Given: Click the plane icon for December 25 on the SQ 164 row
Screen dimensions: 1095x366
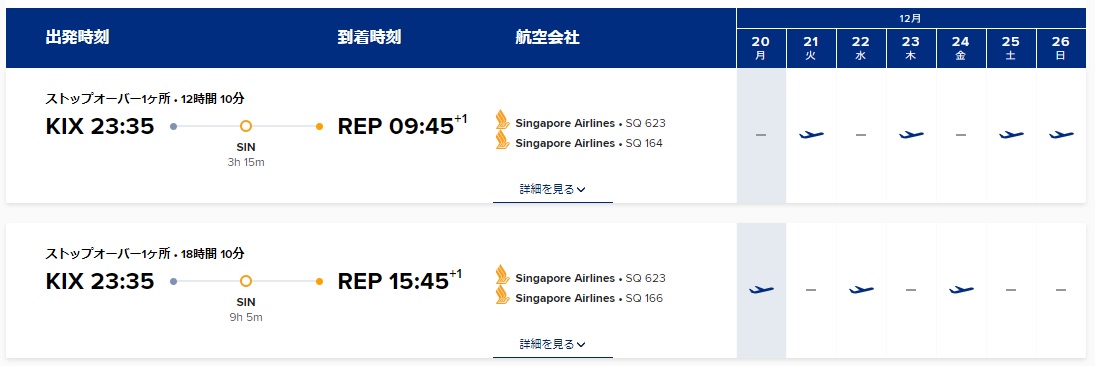Looking at the screenshot, I should click(1011, 135).
